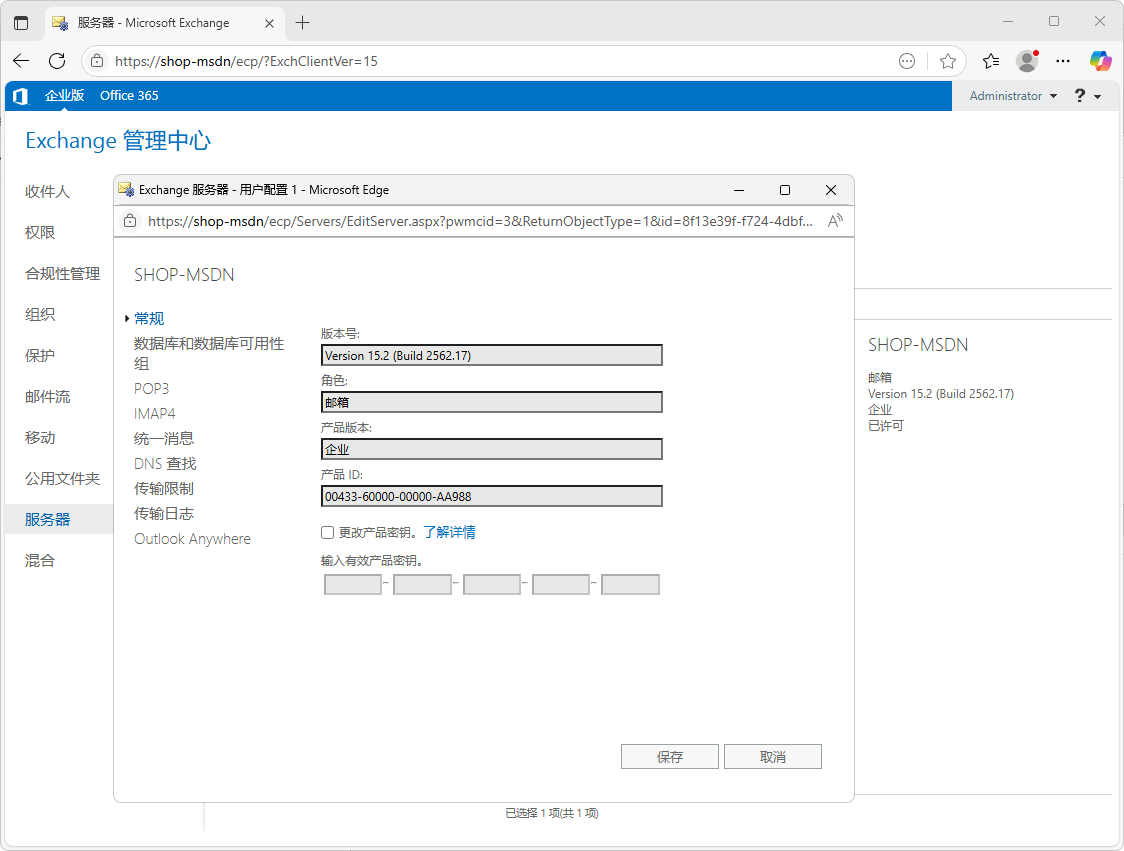
Task: Click the role (角色) field
Action: (x=492, y=402)
